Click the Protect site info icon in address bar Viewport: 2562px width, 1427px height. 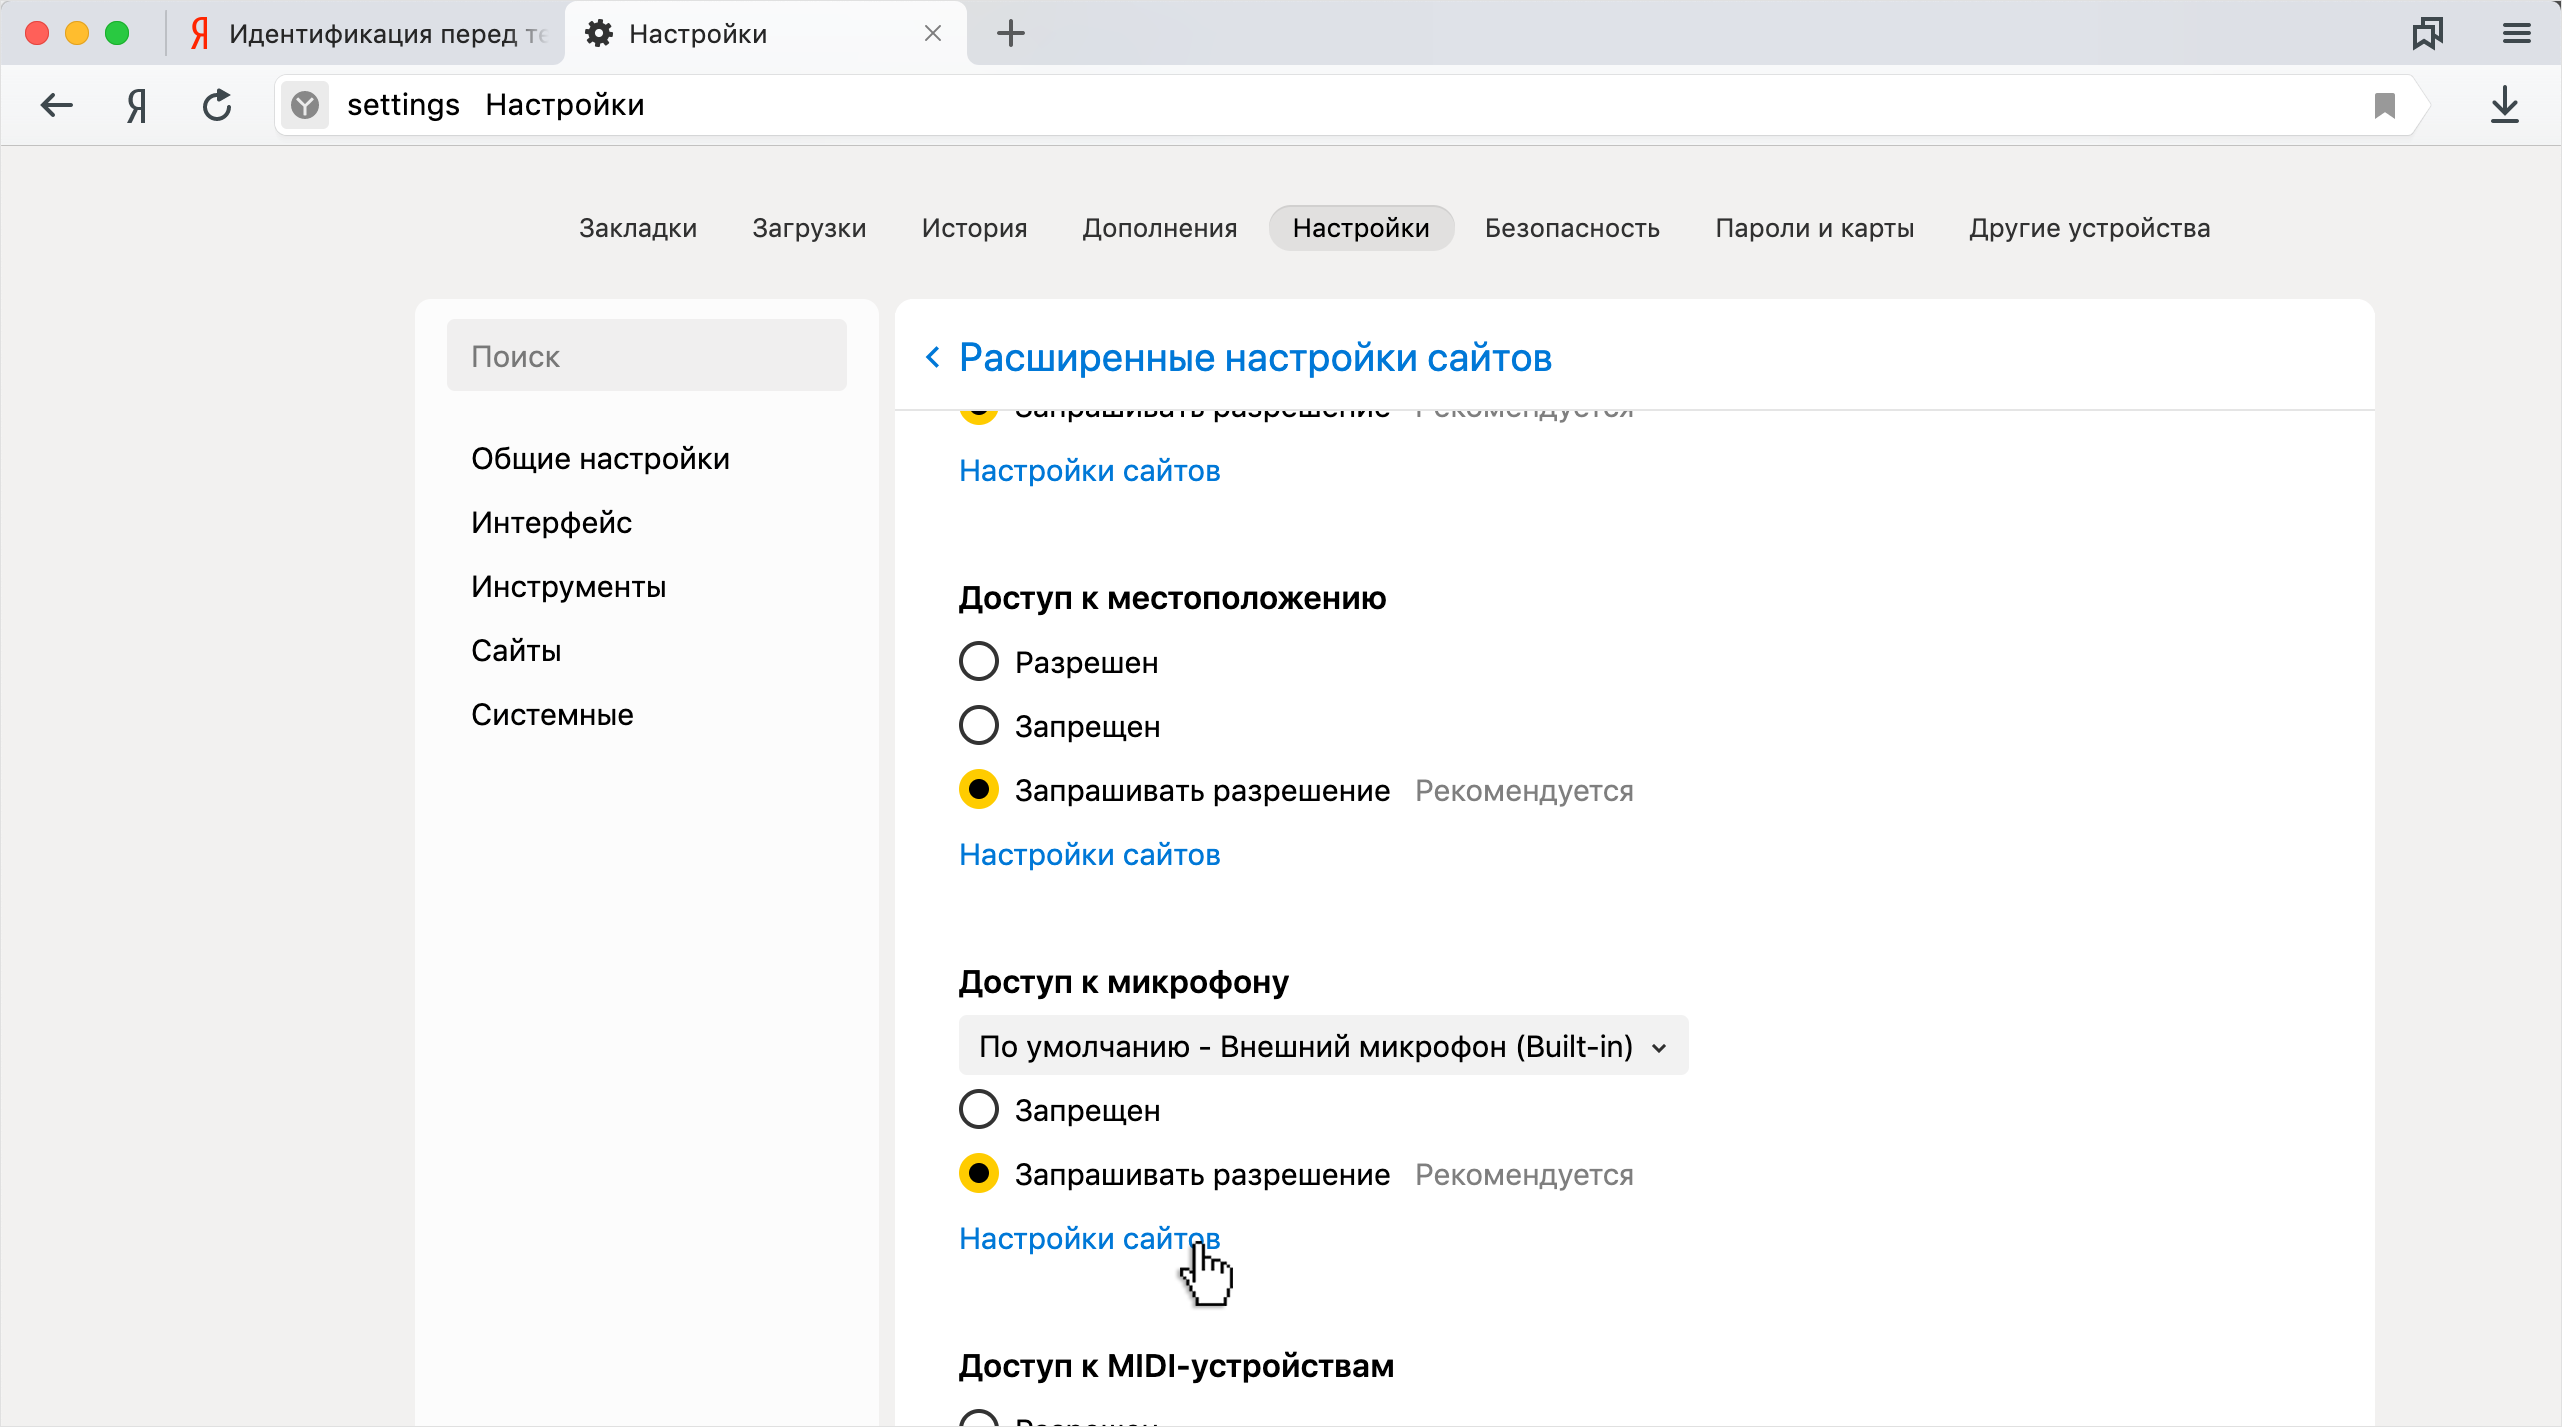(x=305, y=105)
